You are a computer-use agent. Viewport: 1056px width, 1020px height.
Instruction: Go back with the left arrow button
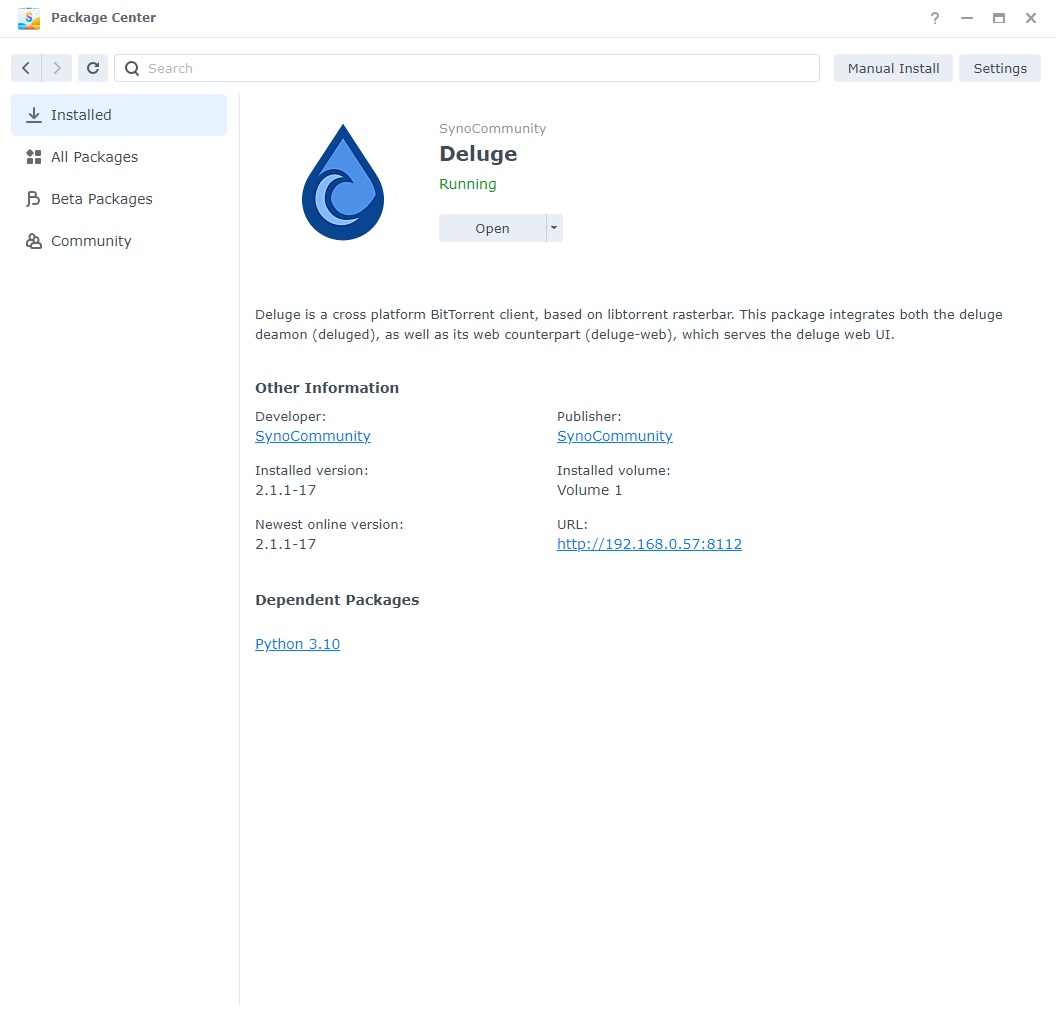click(x=26, y=68)
